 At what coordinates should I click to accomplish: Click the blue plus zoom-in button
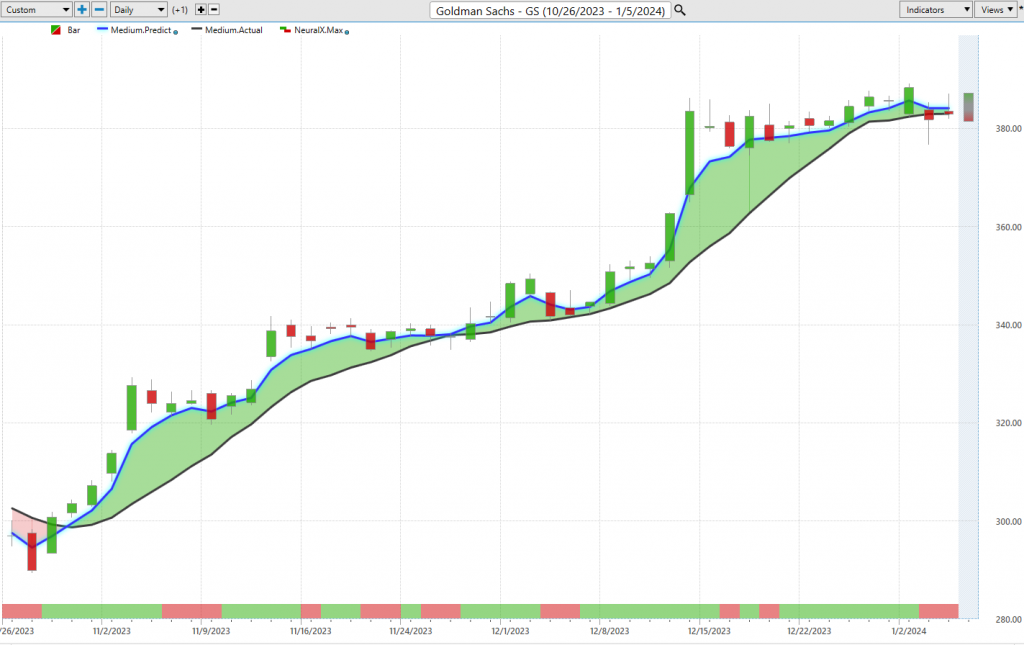82,10
